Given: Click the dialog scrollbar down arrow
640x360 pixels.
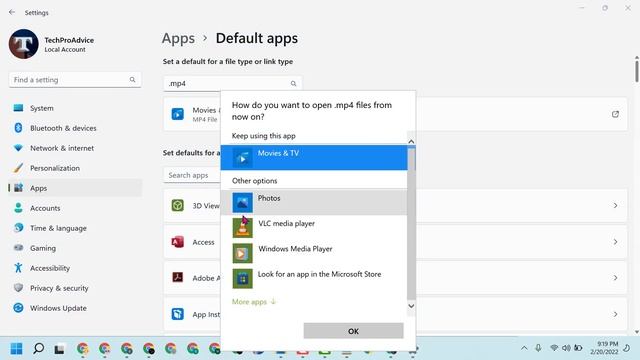Looking at the screenshot, I should [411, 306].
